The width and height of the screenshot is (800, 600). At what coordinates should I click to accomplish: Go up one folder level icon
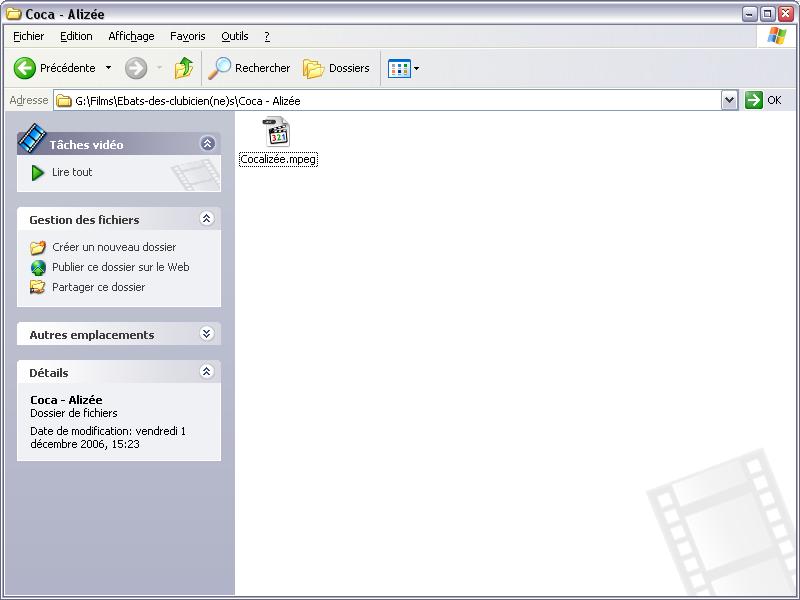tap(184, 68)
